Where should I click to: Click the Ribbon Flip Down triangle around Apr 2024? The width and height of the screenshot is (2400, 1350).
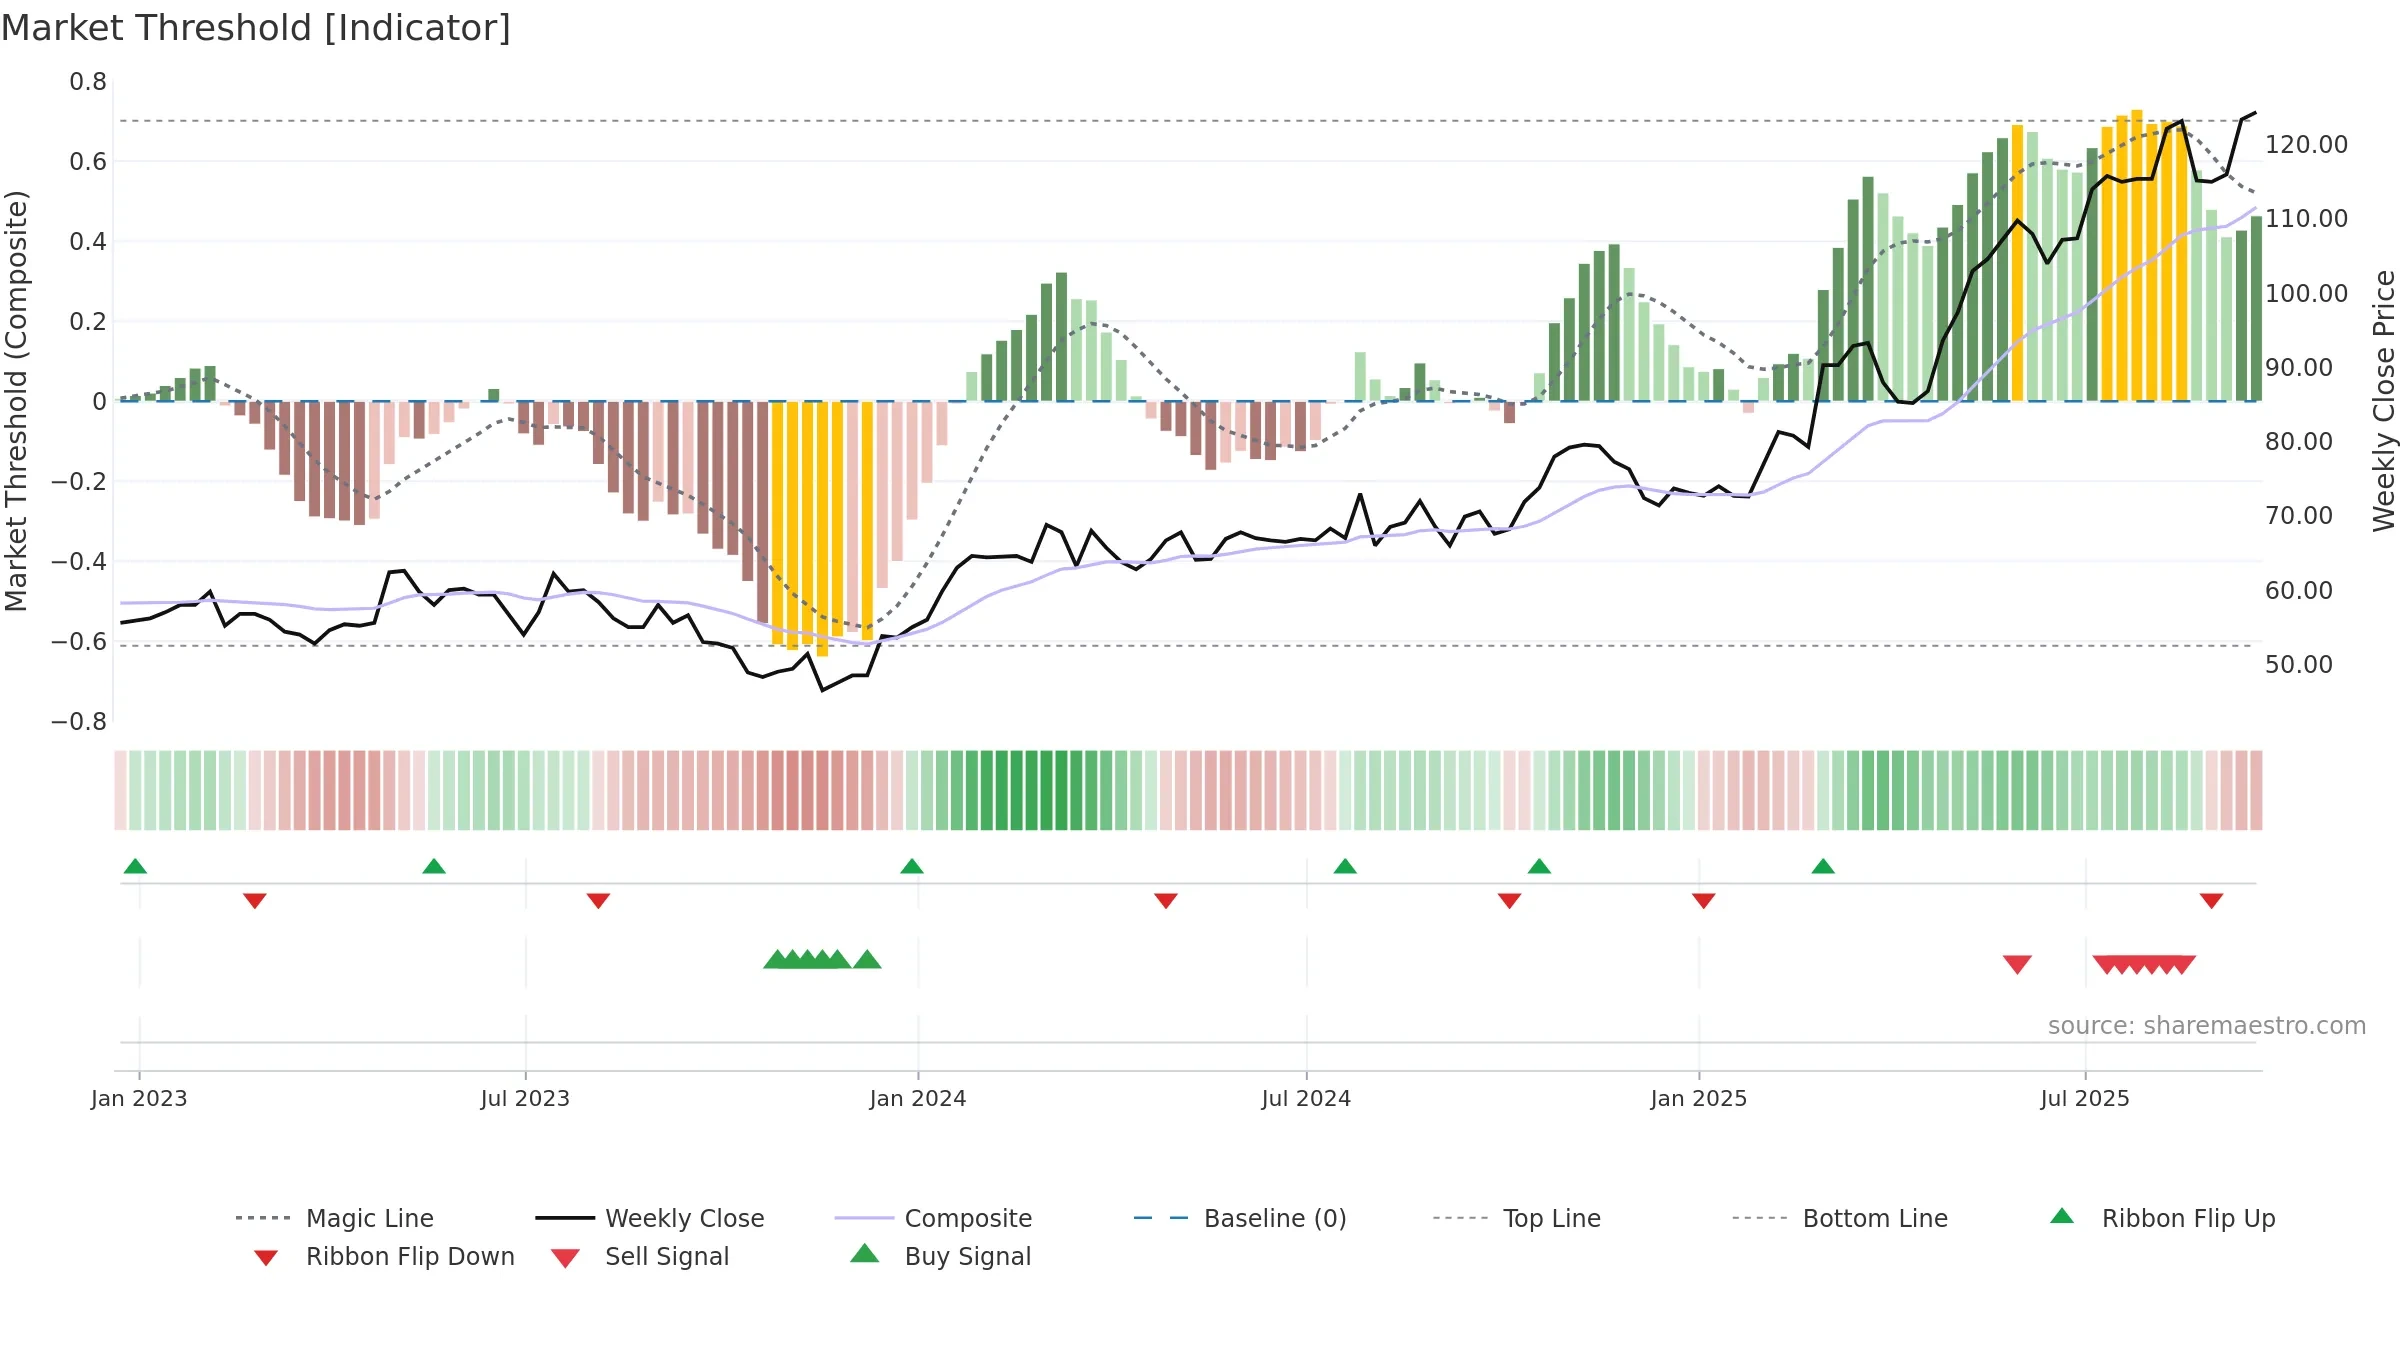[x=1166, y=901]
